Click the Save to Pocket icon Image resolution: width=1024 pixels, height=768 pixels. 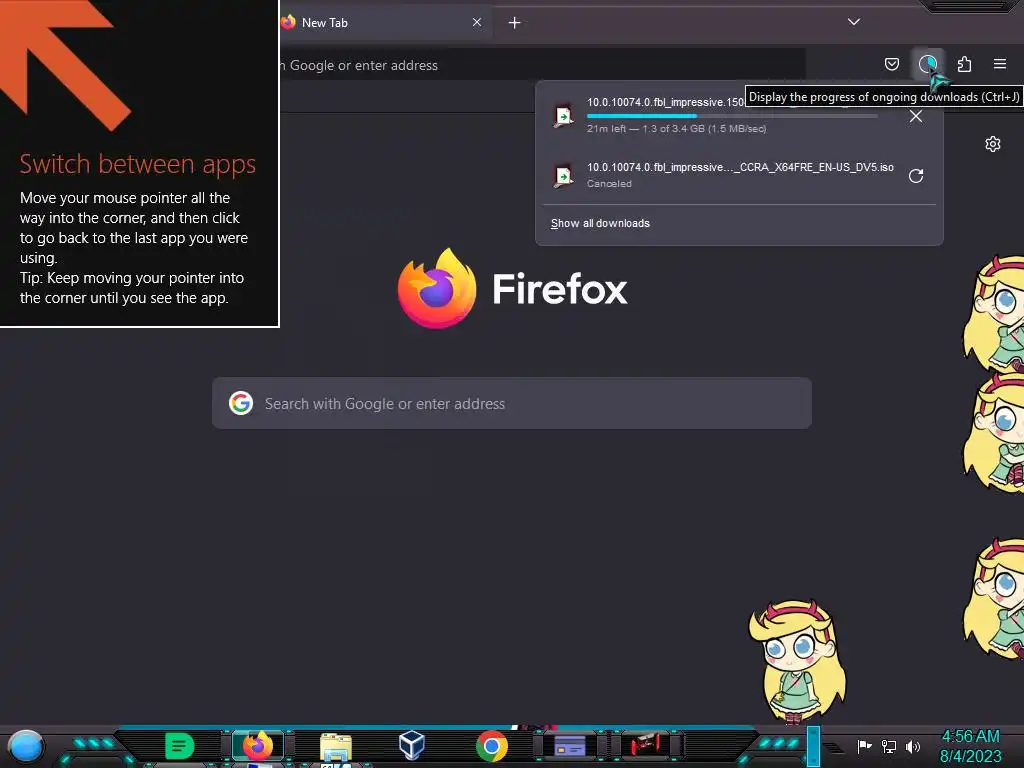891,64
